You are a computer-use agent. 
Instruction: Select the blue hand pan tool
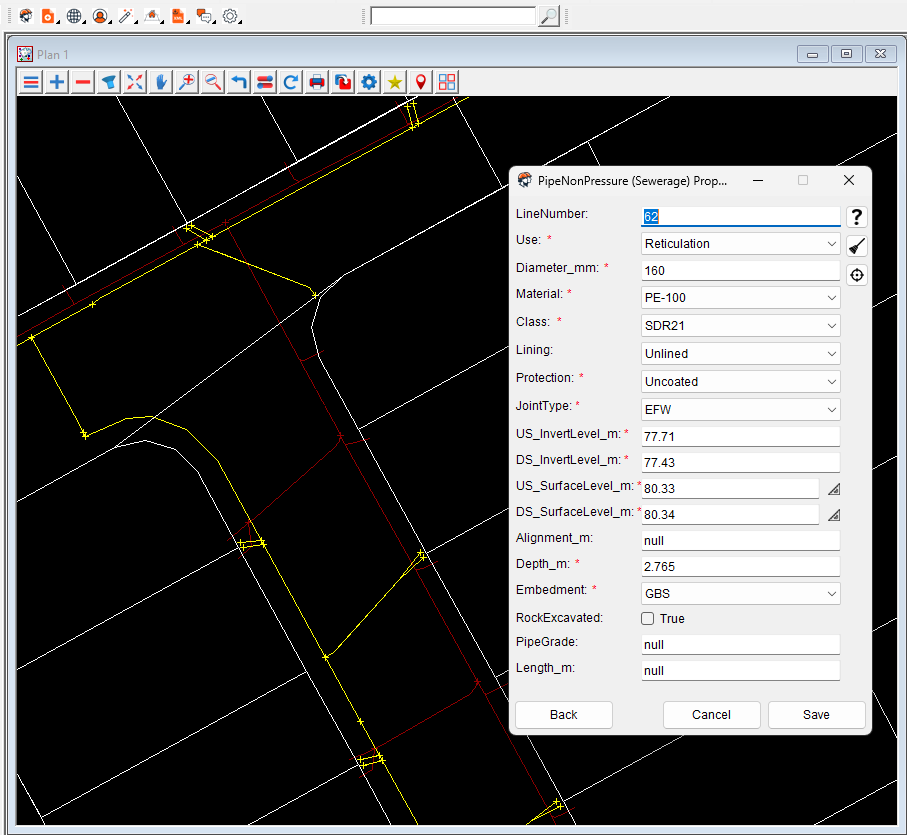pyautogui.click(x=161, y=82)
